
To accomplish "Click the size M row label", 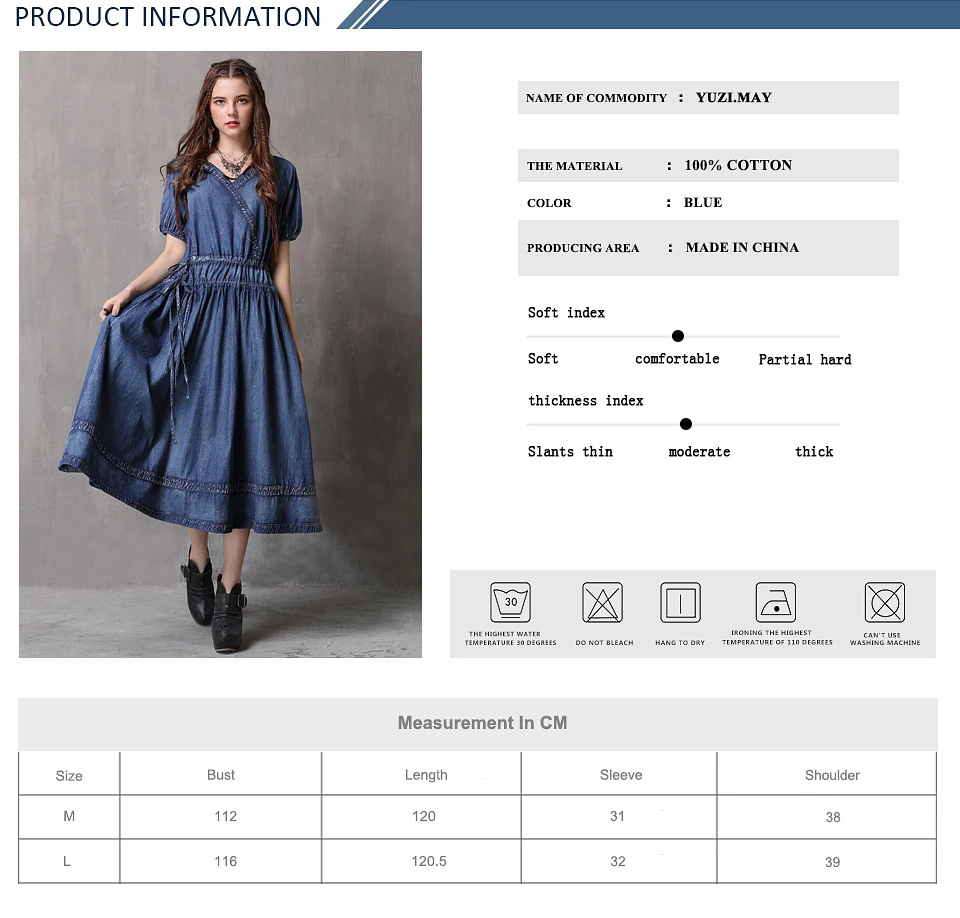I will click(69, 816).
